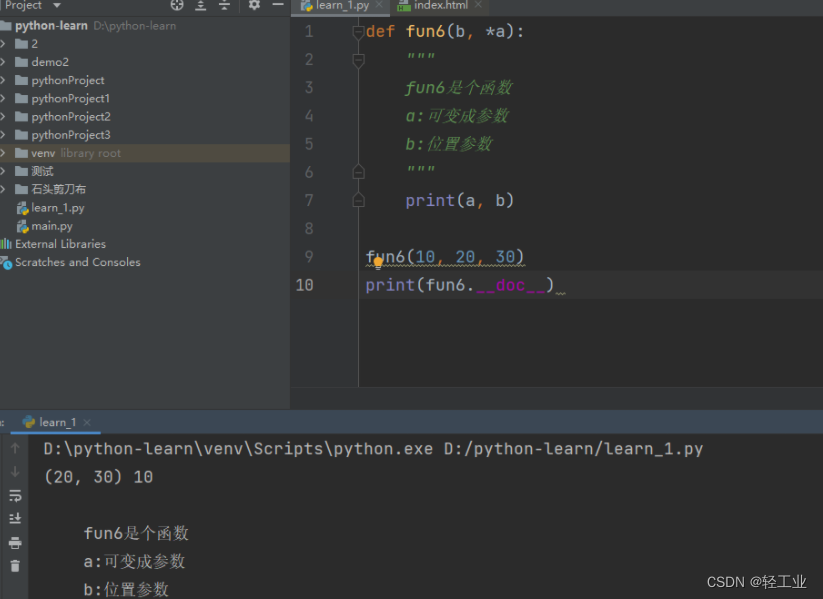Select the pythonProject2 folder row

145,117
